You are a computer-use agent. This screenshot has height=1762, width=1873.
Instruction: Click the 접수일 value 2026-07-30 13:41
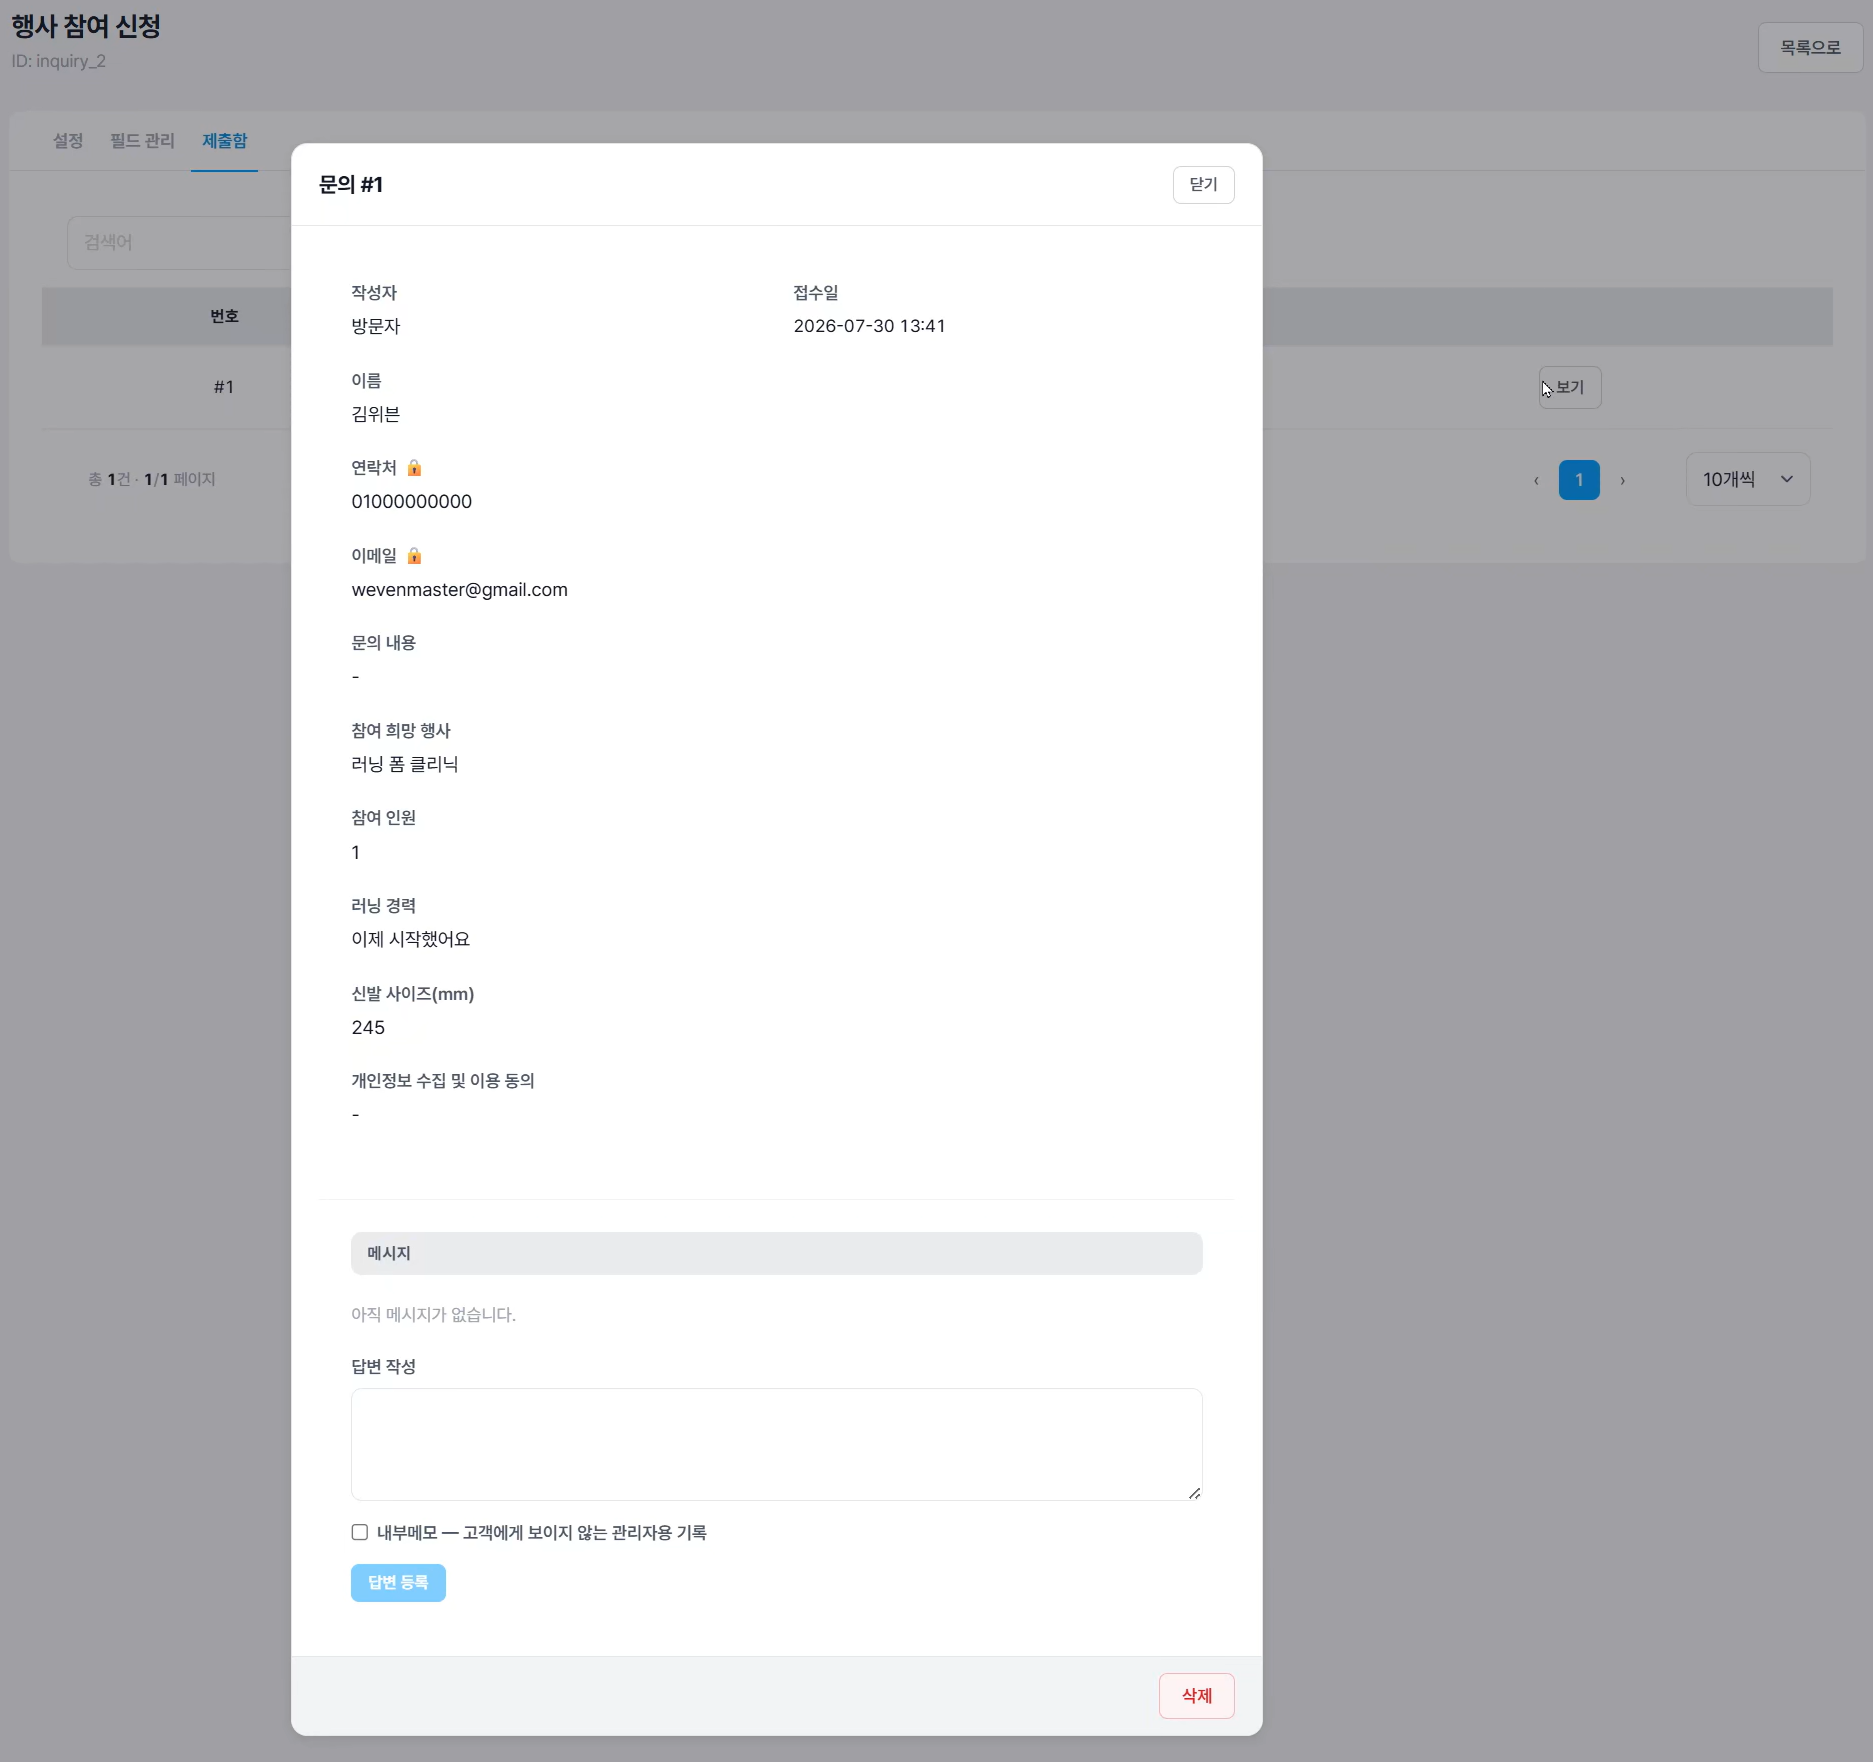(x=869, y=326)
